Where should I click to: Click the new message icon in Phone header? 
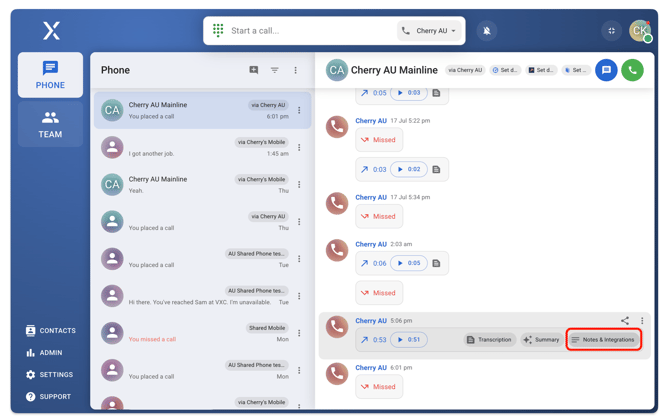[254, 70]
